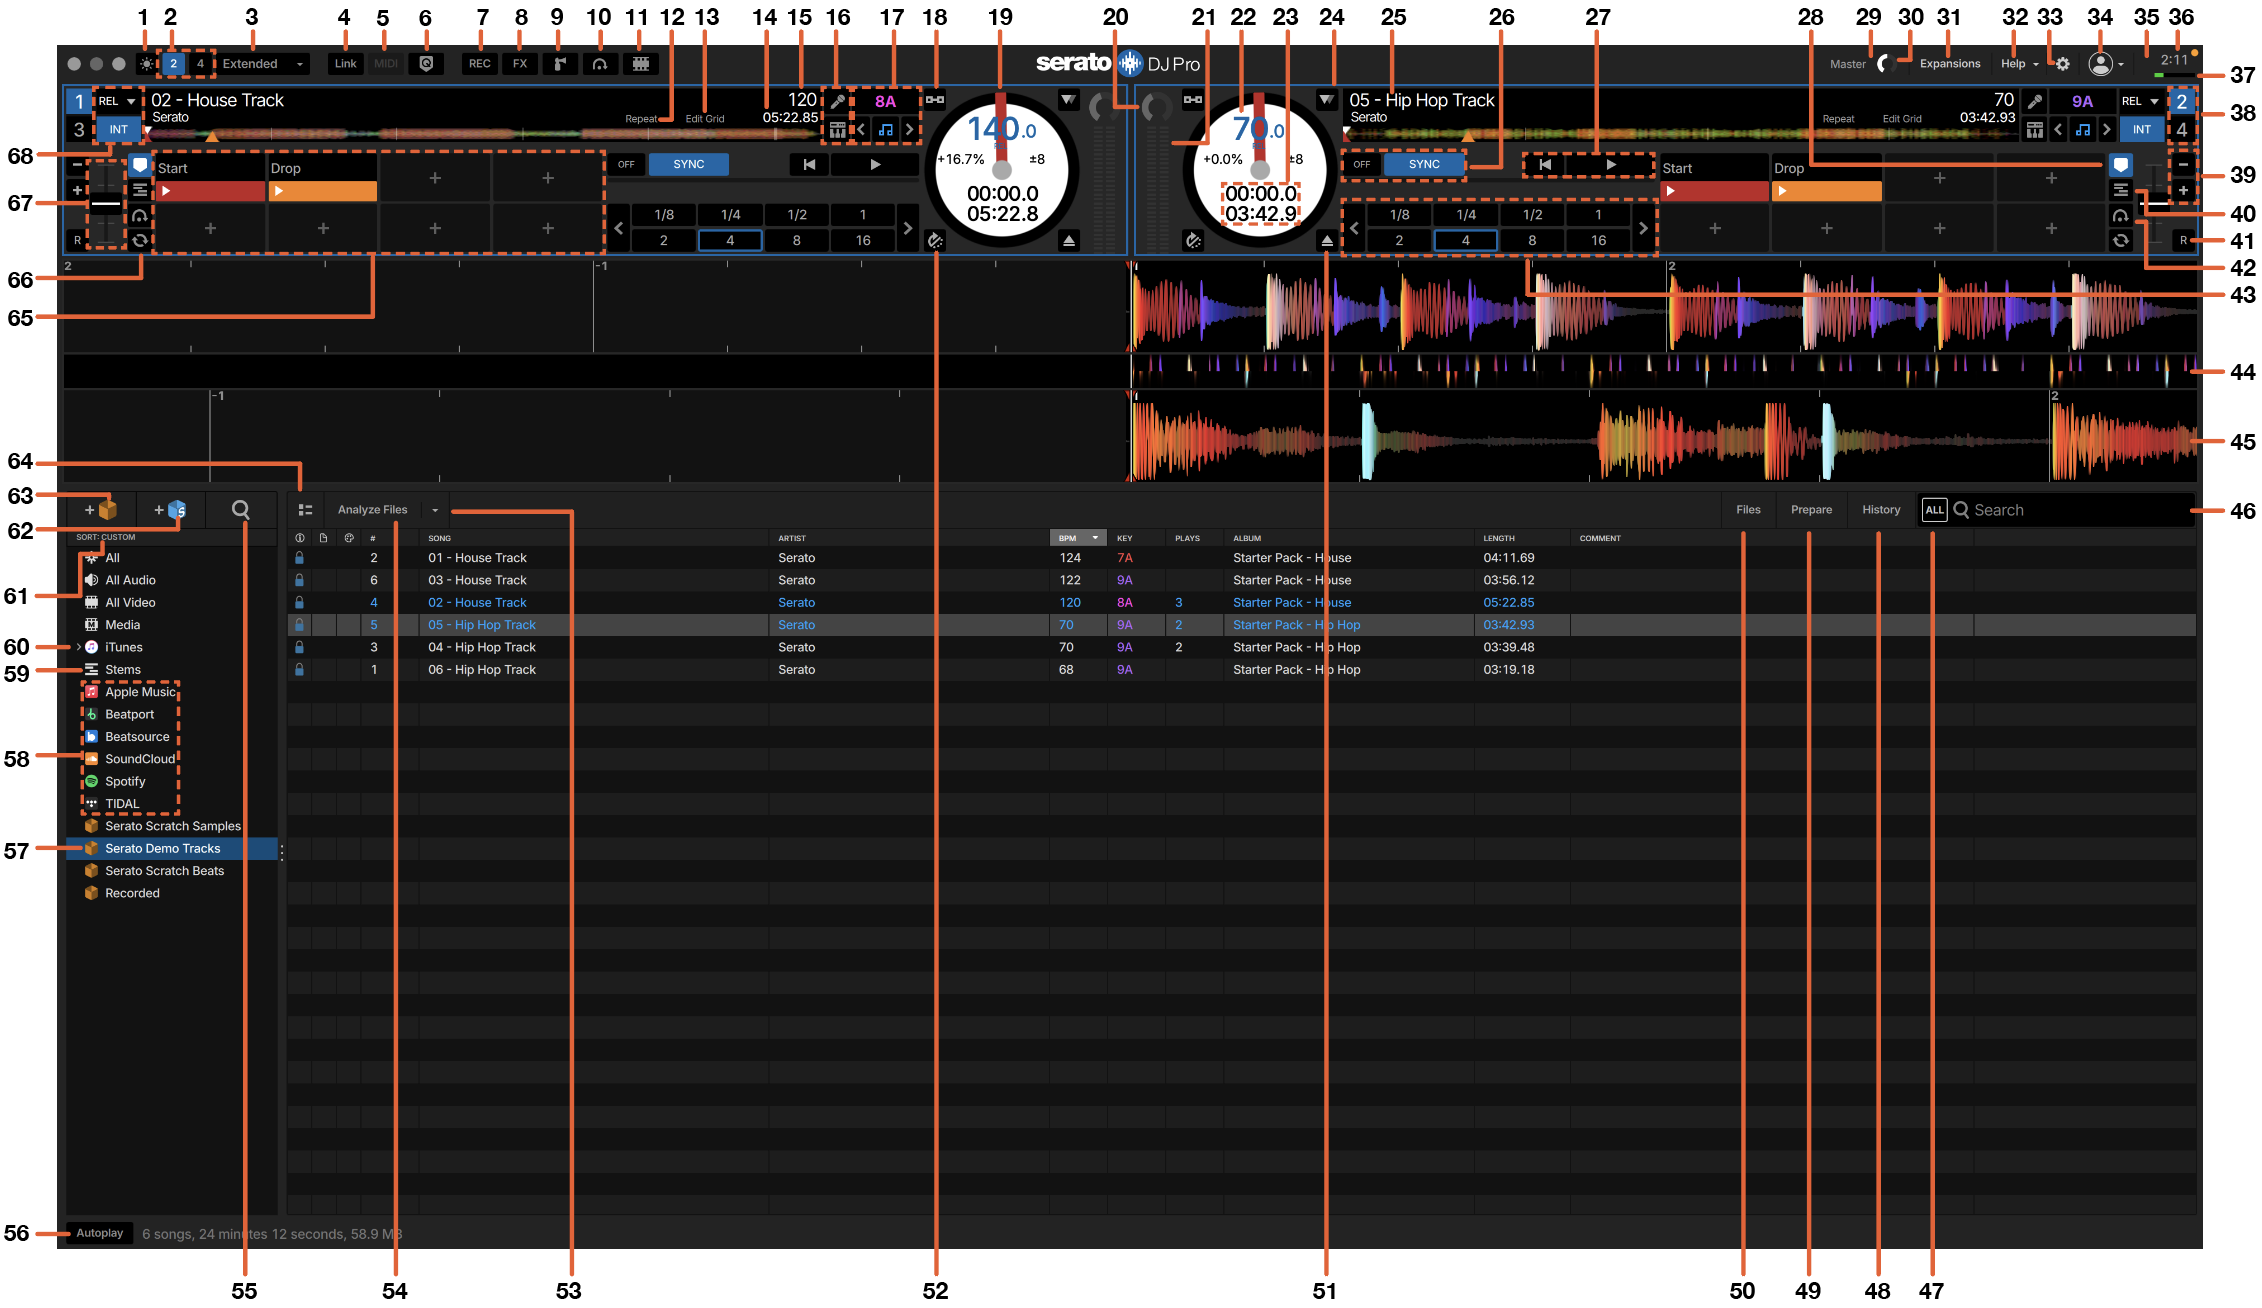Viewport: 2262px width, 1308px height.
Task: Click the link icon above deck 1 platter
Action: click(x=935, y=100)
